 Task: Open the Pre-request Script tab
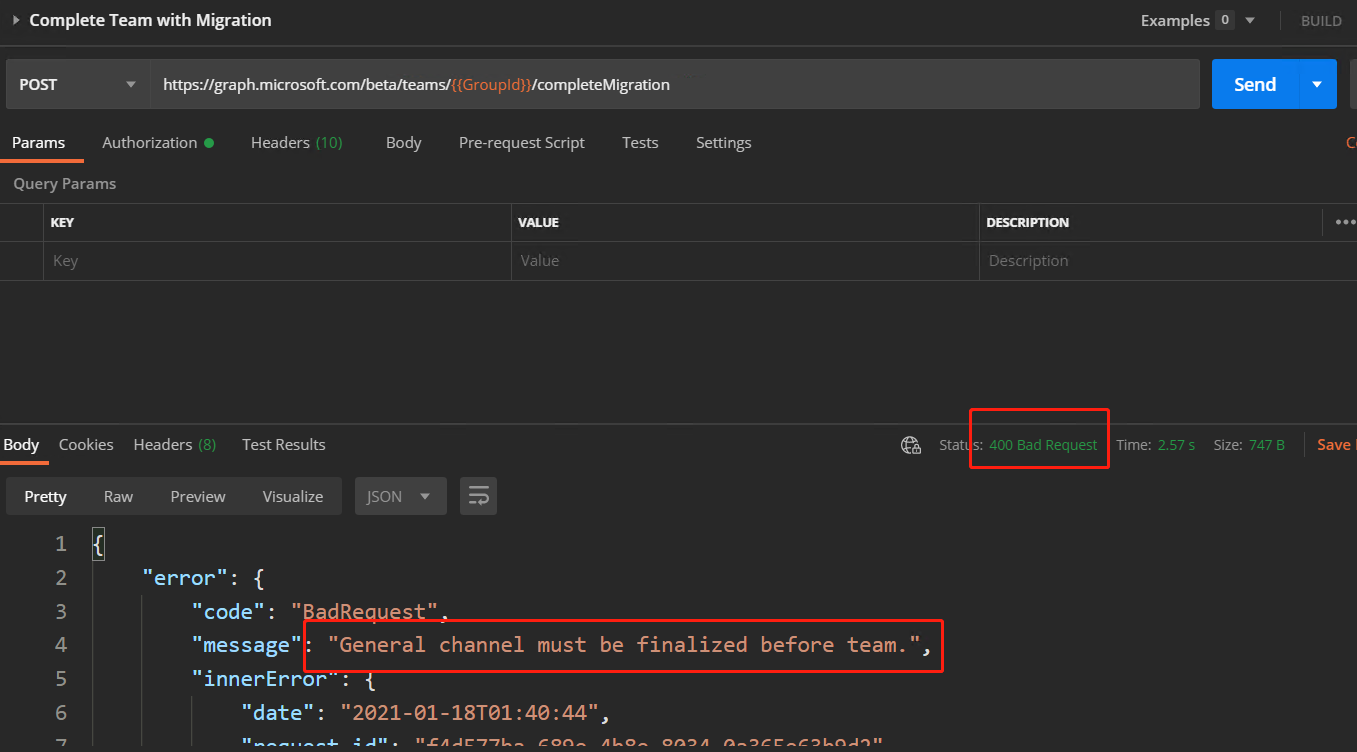click(x=521, y=143)
